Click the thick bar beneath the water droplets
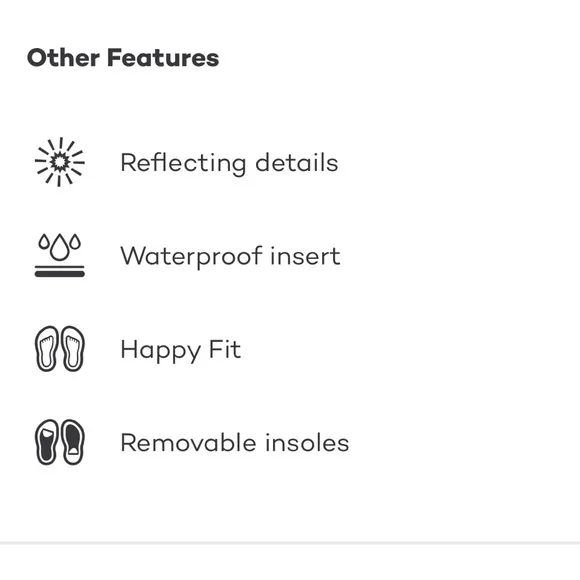Viewport: 580px width, 580px height. click(x=60, y=274)
